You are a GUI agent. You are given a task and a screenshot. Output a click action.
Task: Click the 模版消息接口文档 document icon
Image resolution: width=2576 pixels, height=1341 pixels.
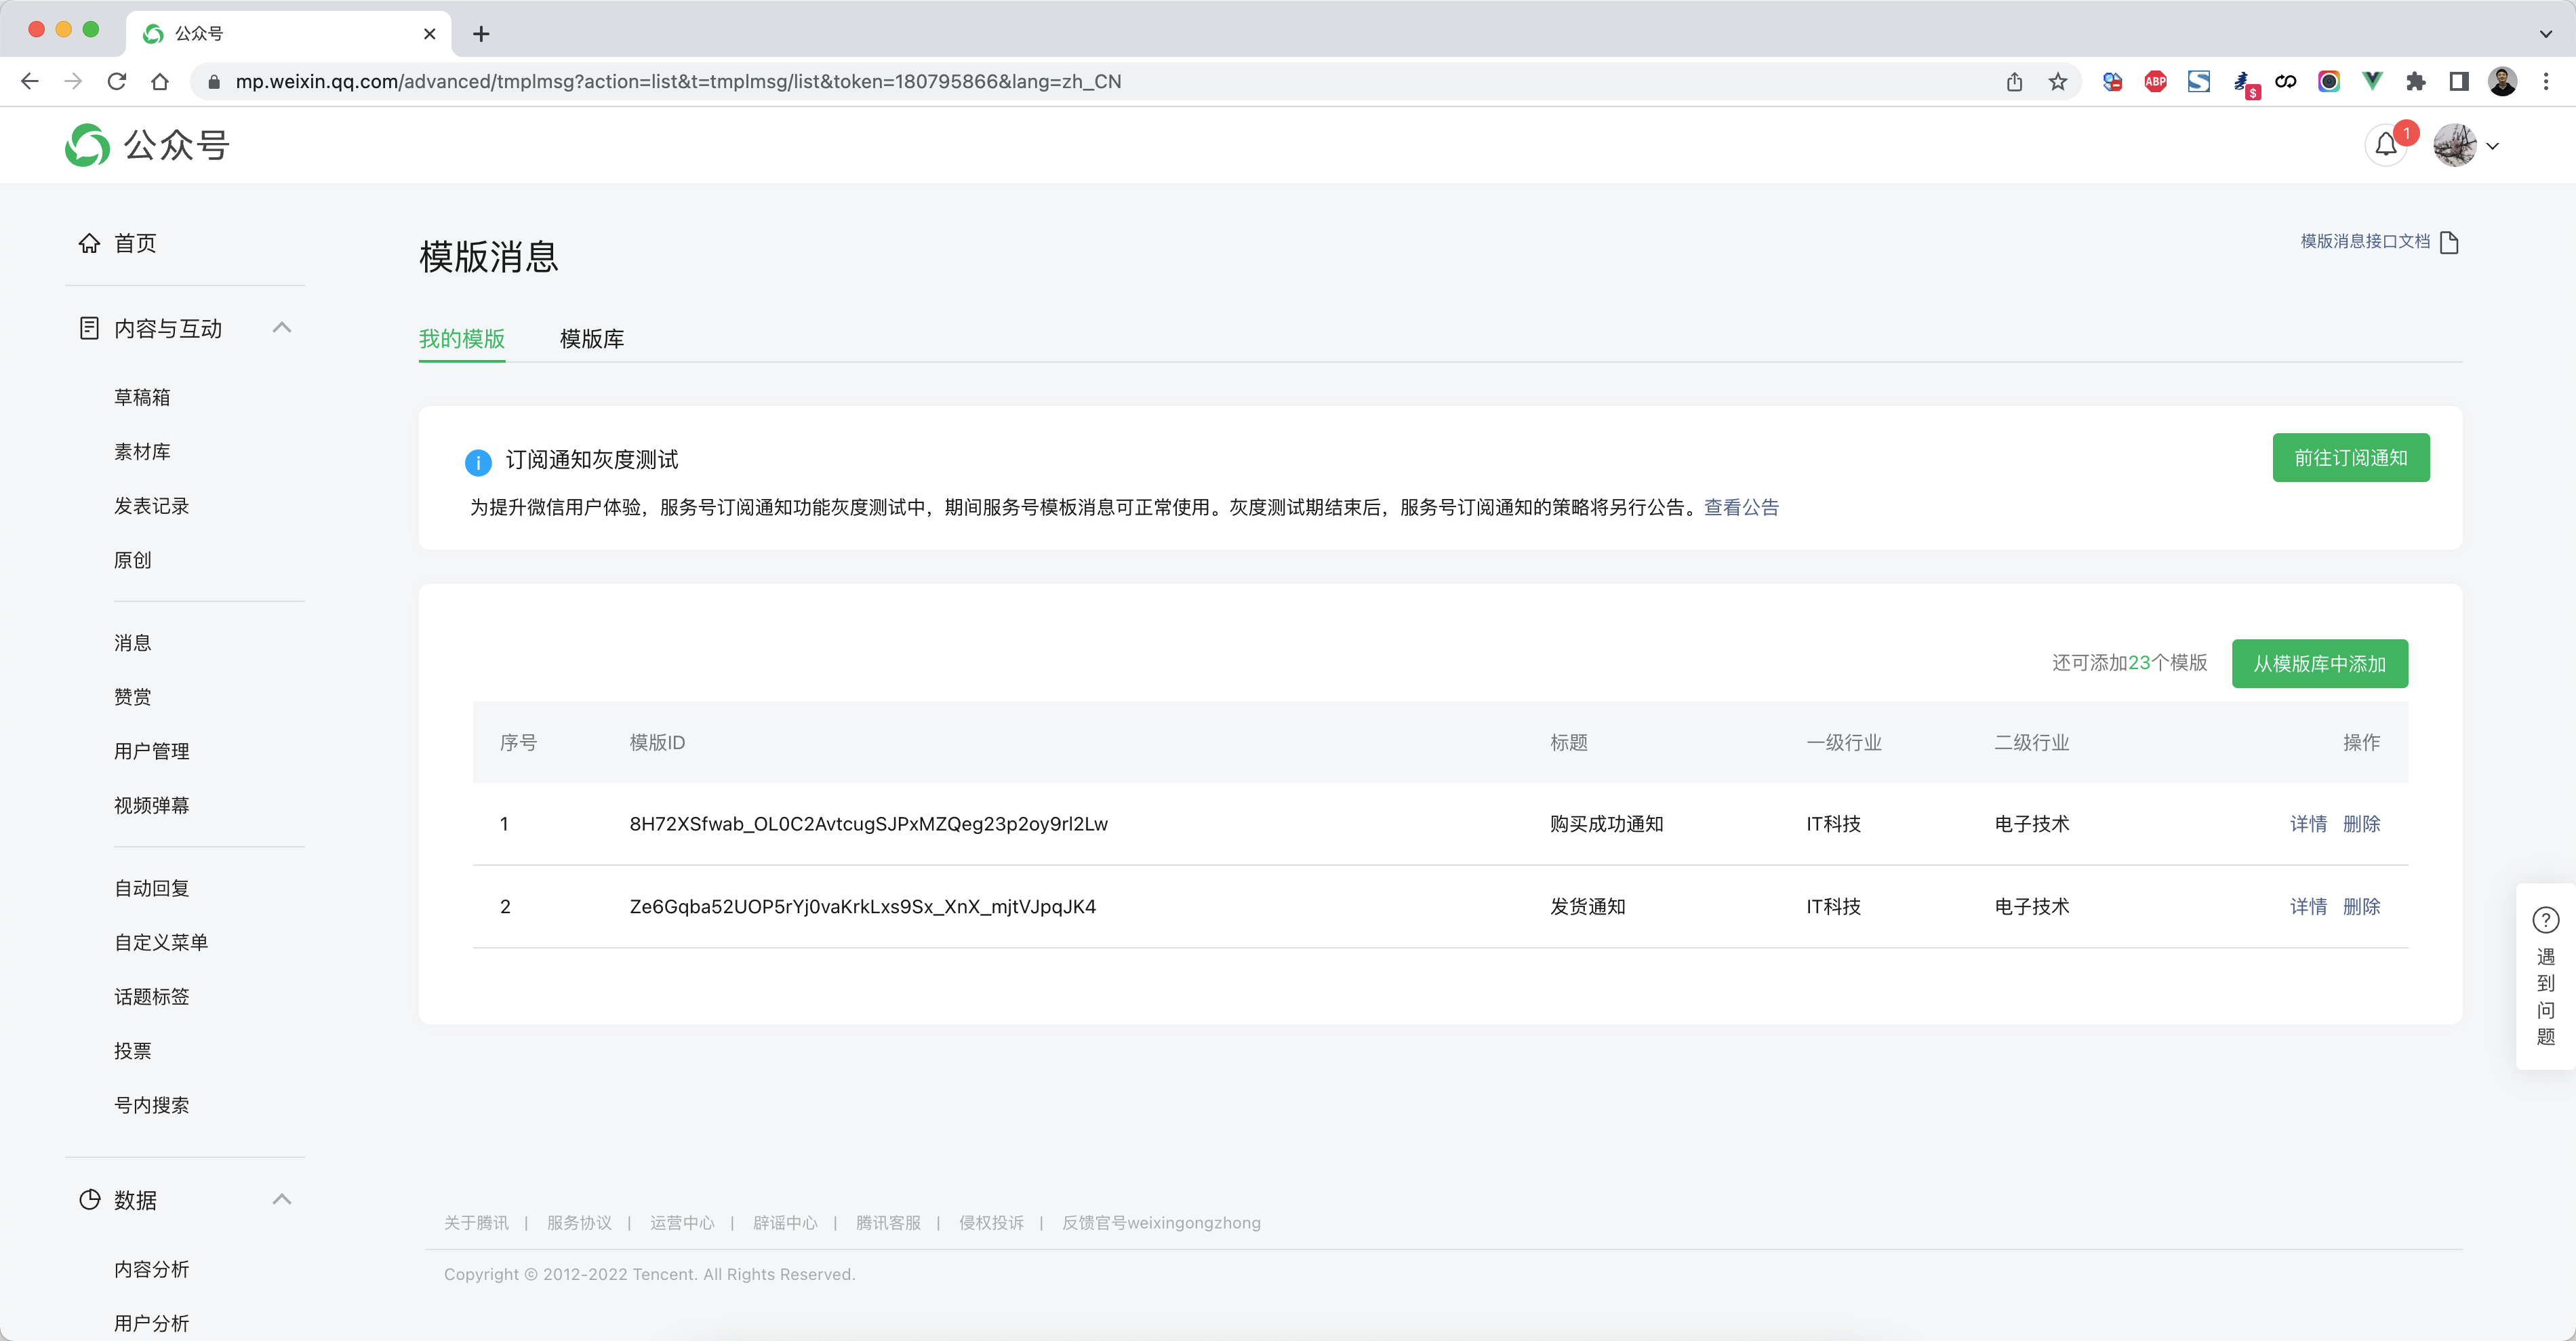pos(2449,242)
